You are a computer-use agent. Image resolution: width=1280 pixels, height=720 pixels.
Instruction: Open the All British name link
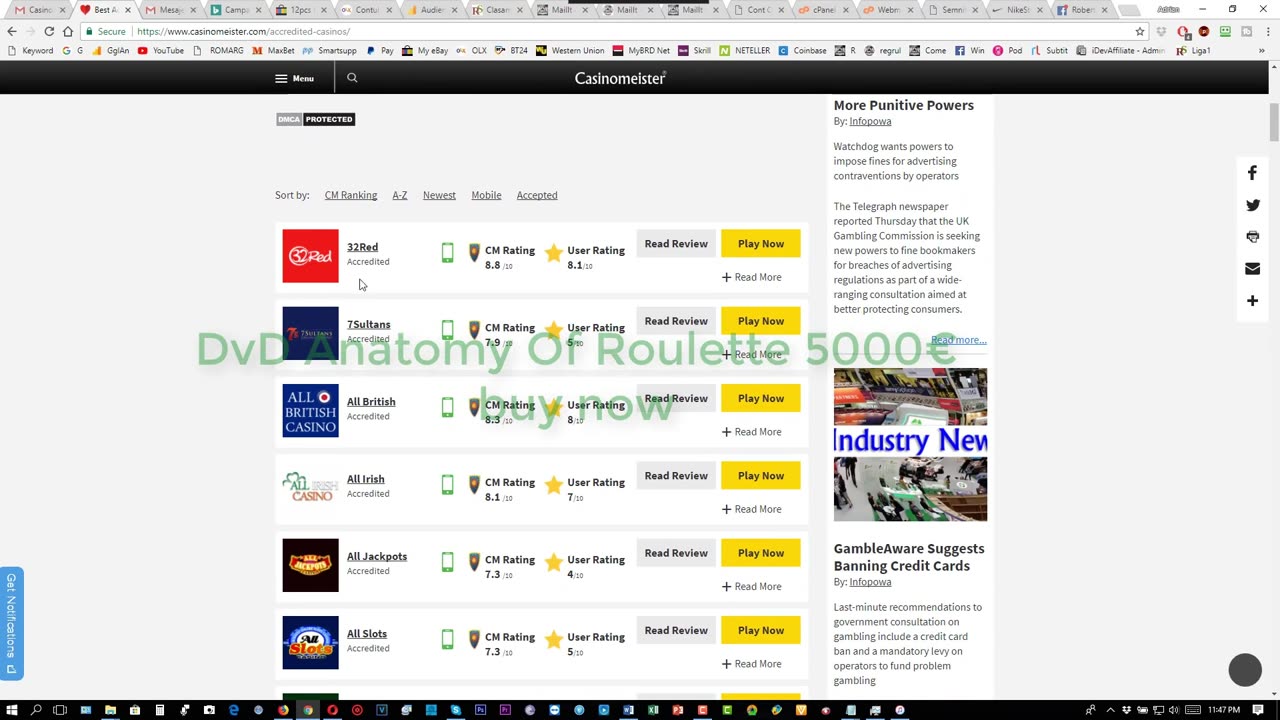click(371, 402)
